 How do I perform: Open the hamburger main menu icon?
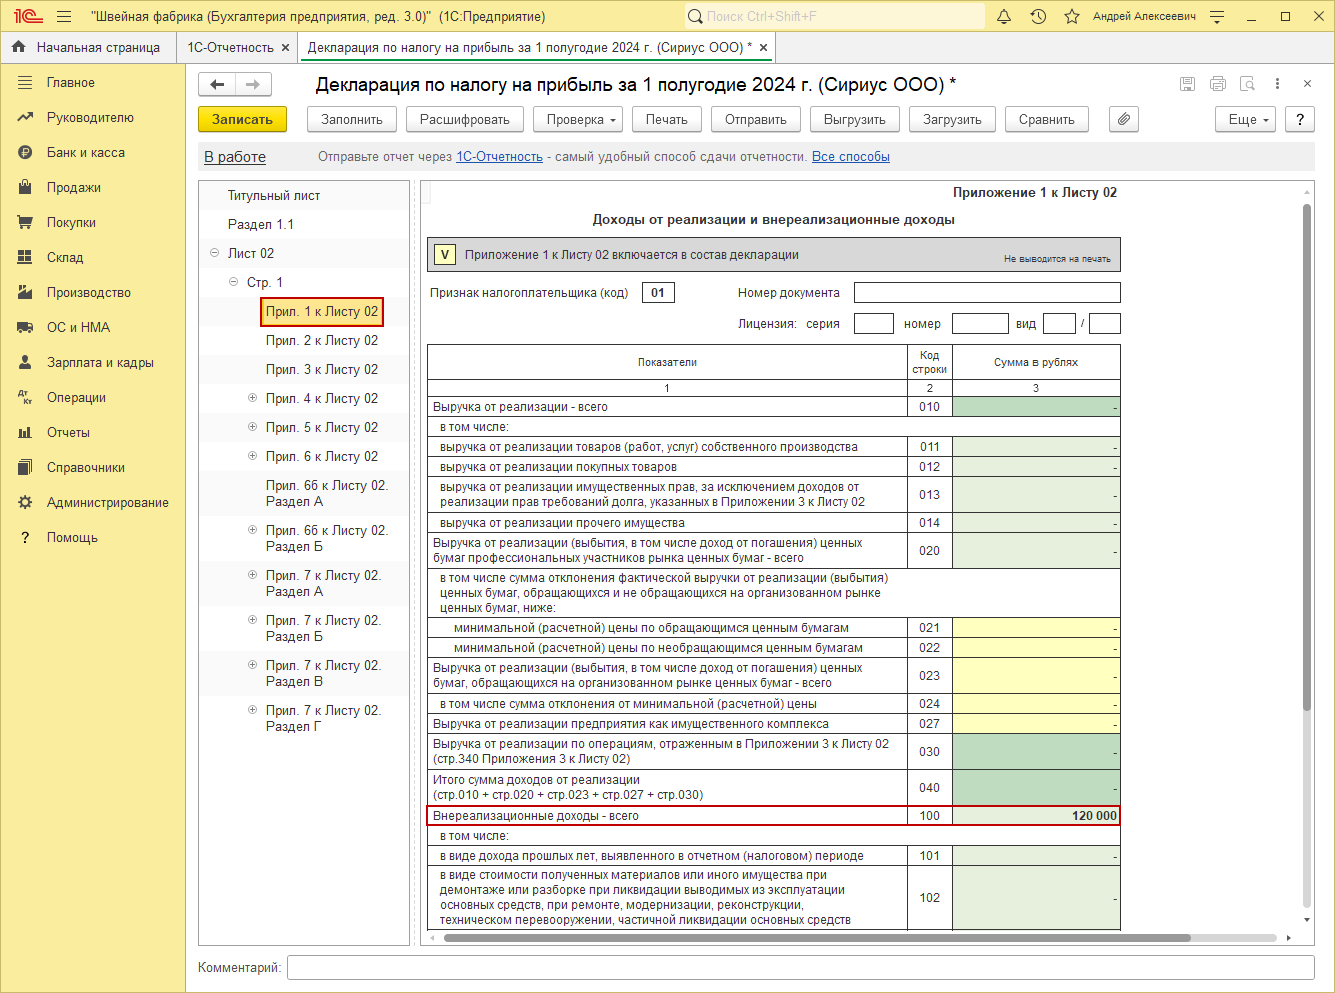(64, 16)
